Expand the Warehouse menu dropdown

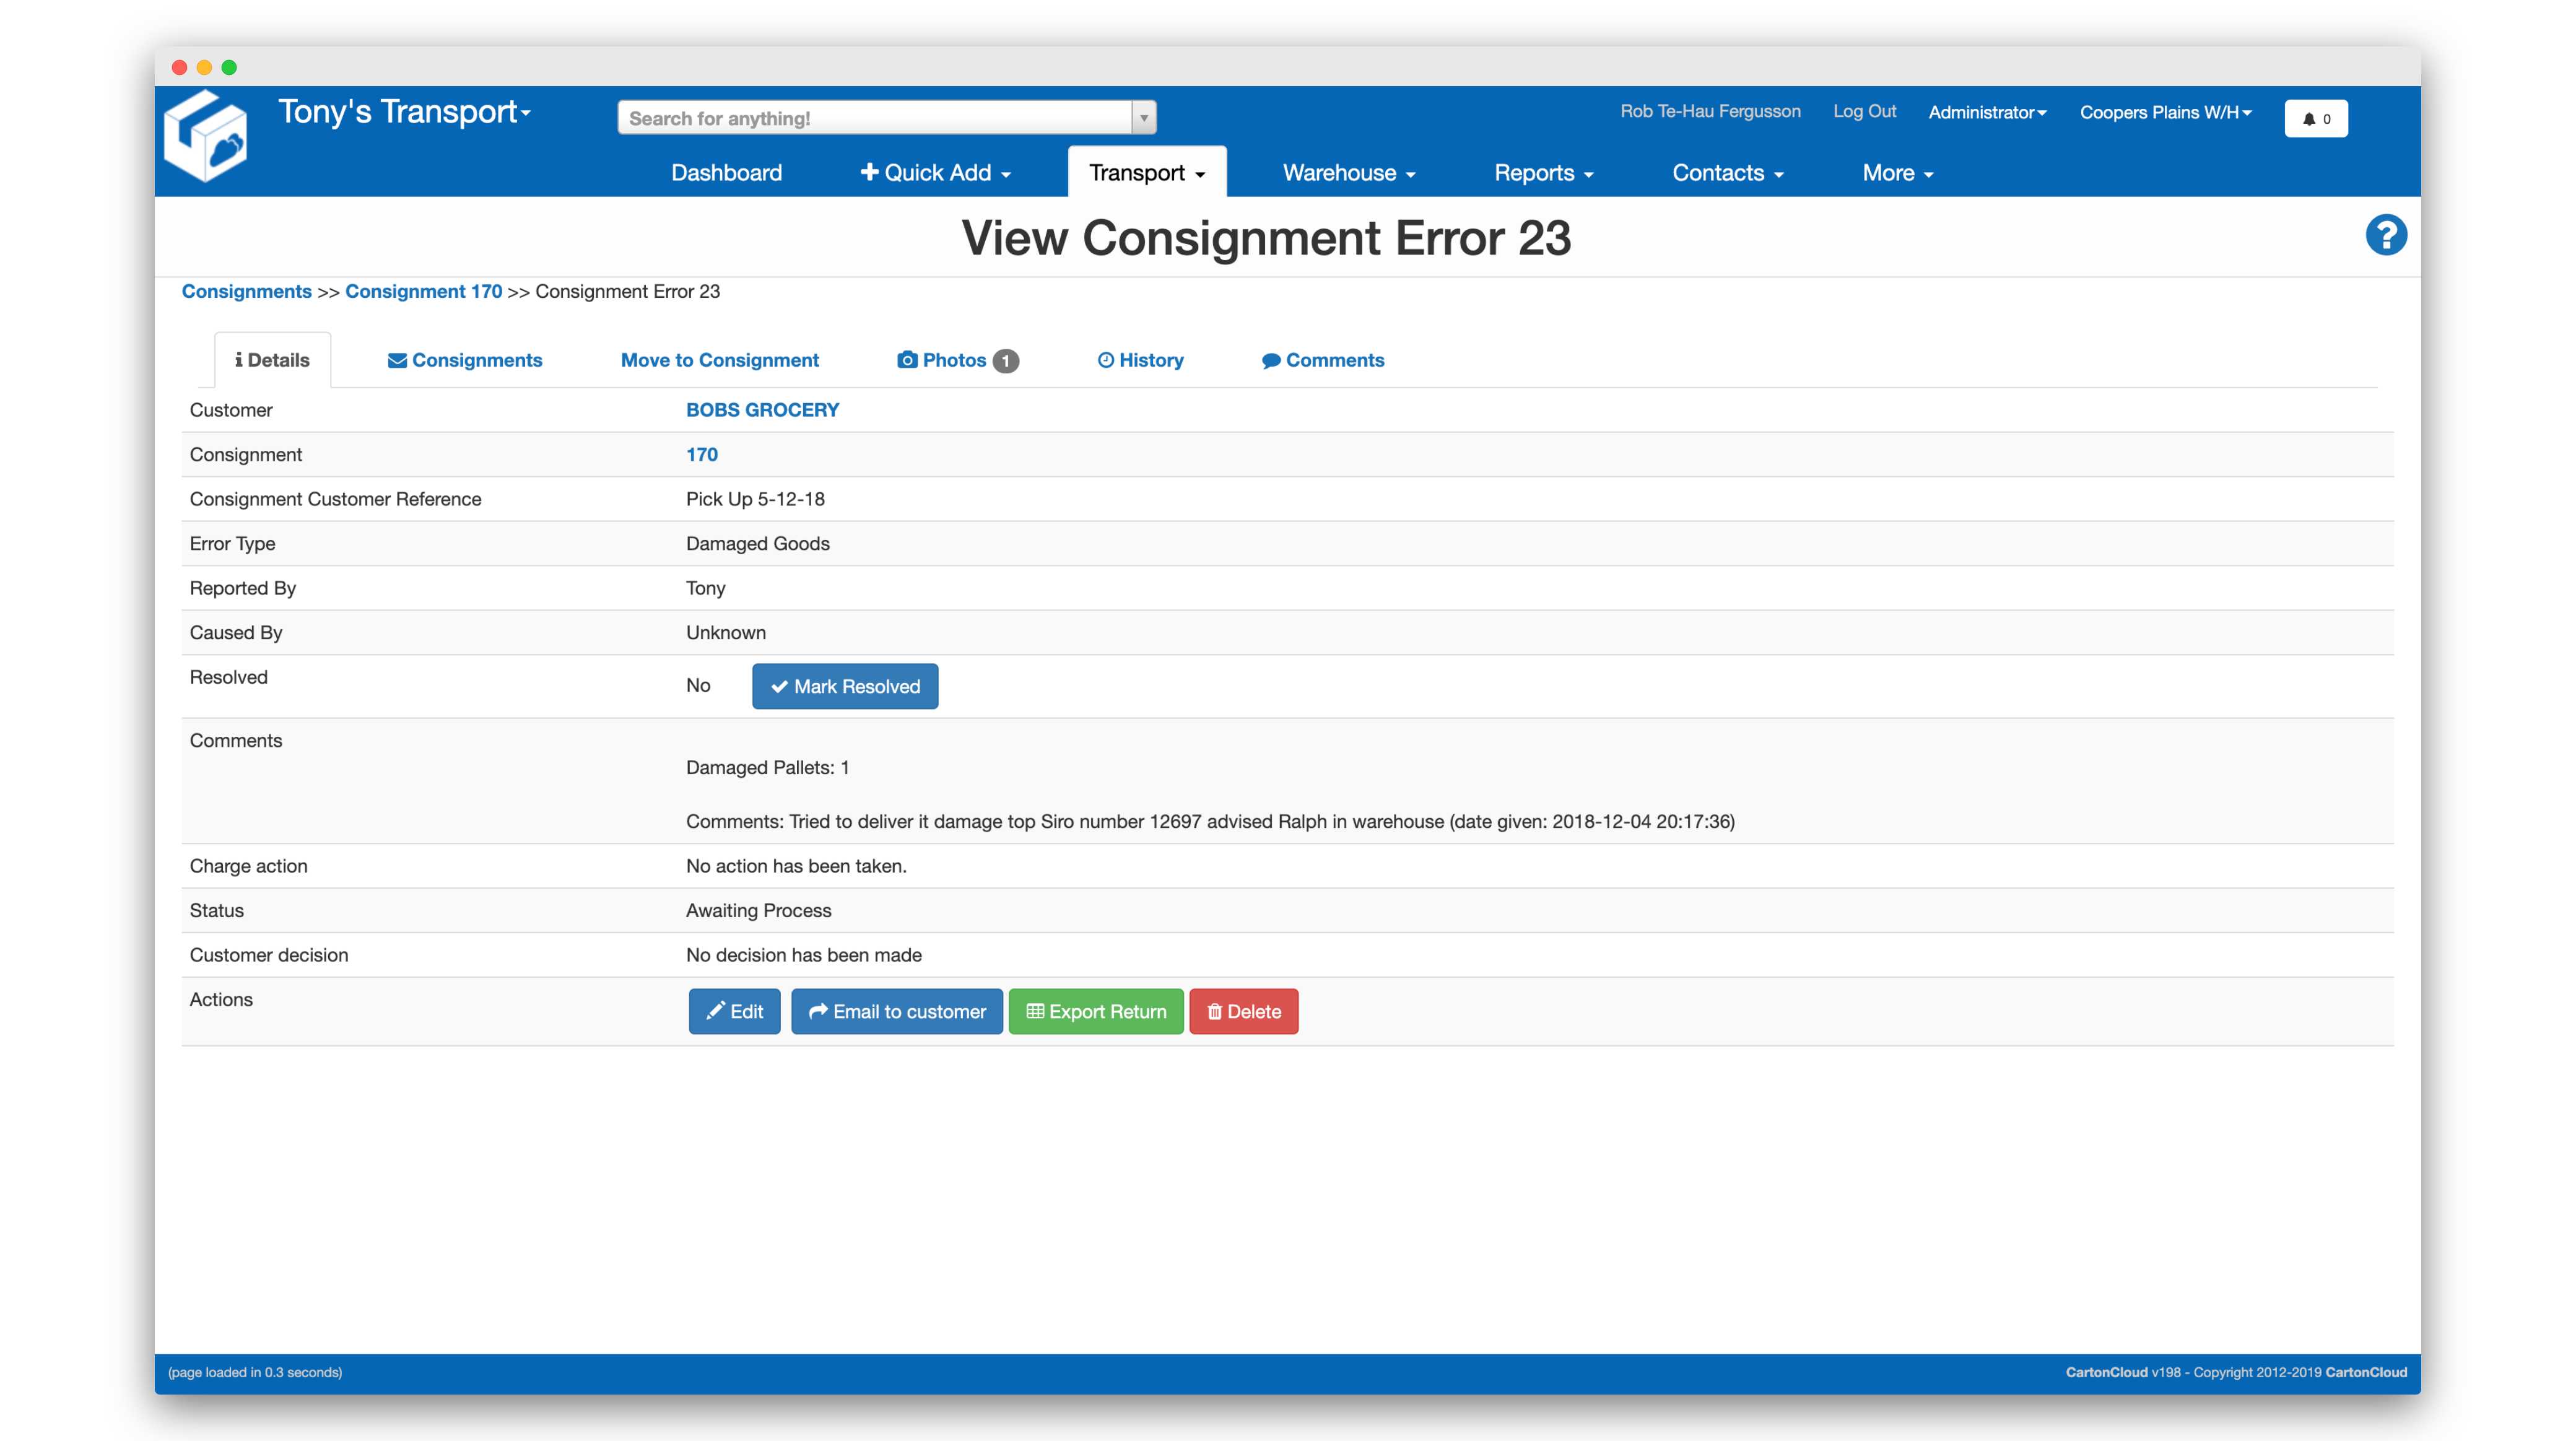(x=1348, y=172)
